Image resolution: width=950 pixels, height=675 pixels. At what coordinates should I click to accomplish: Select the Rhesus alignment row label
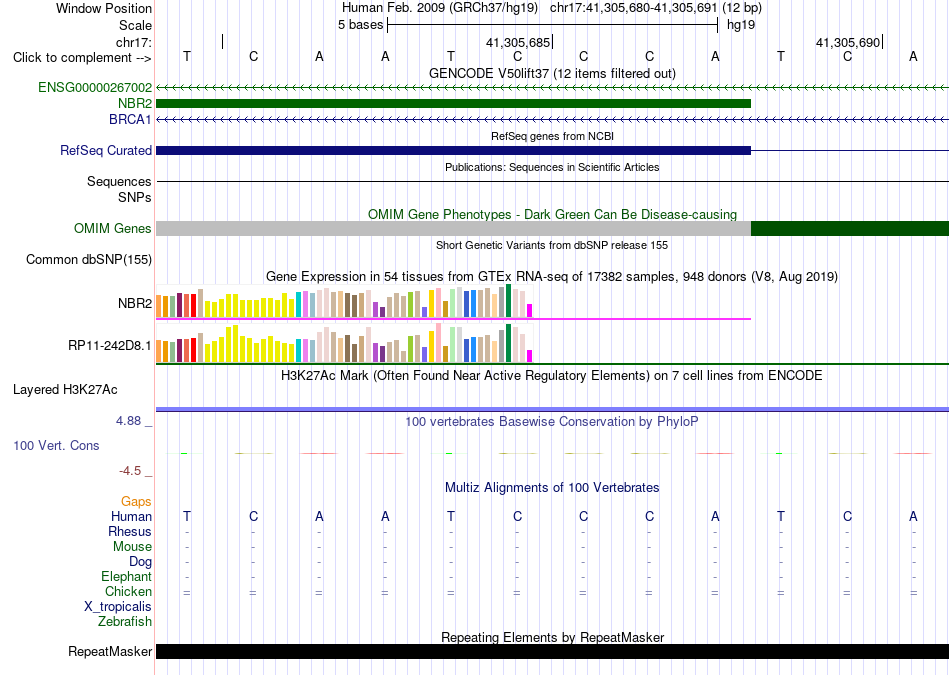click(130, 531)
